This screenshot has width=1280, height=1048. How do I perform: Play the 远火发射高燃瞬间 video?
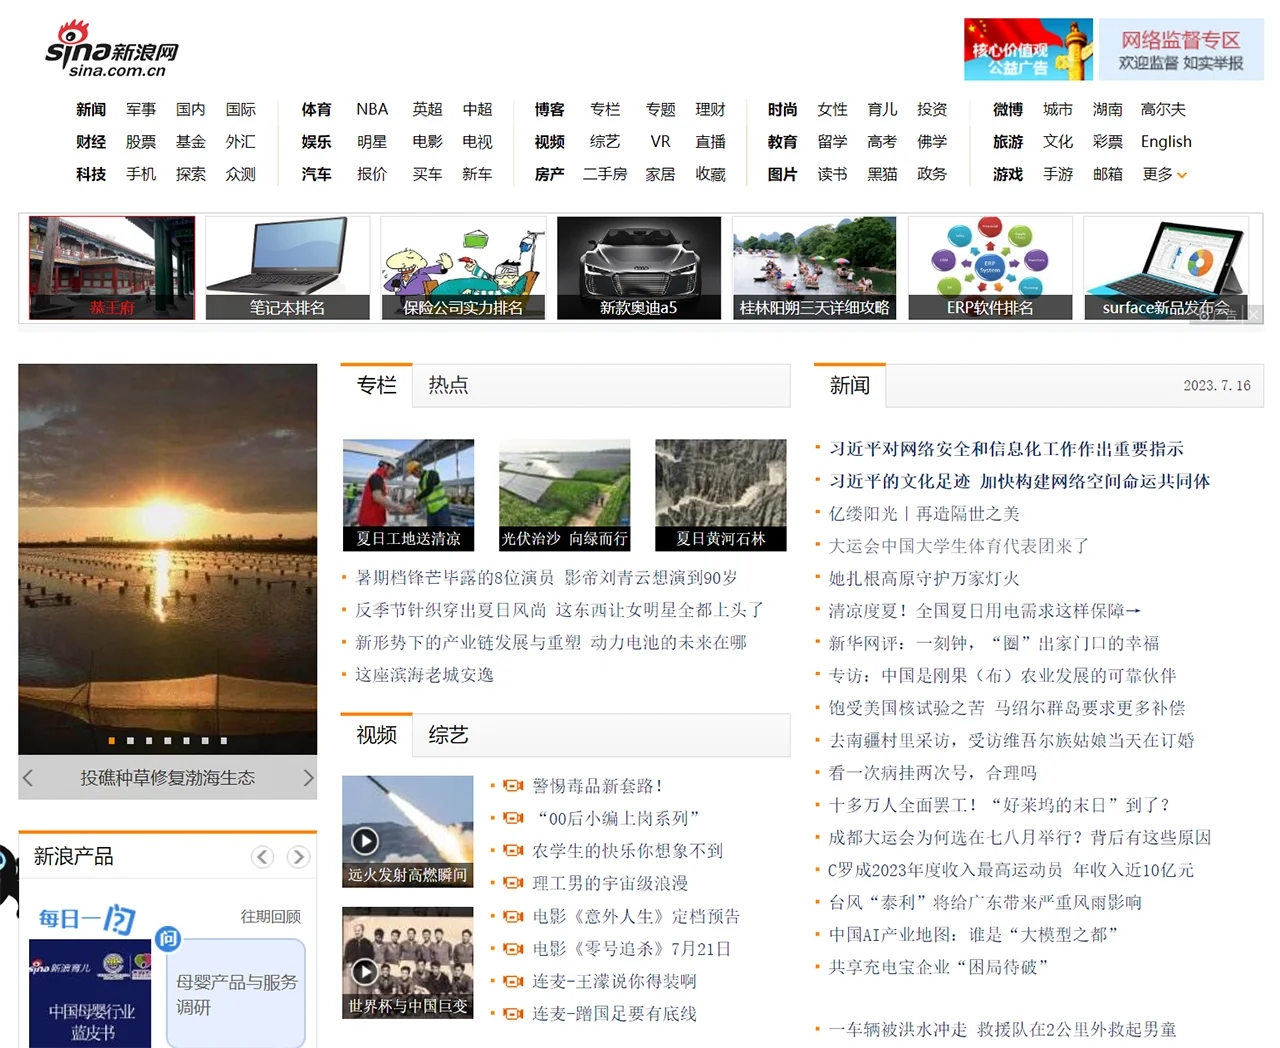click(x=365, y=840)
